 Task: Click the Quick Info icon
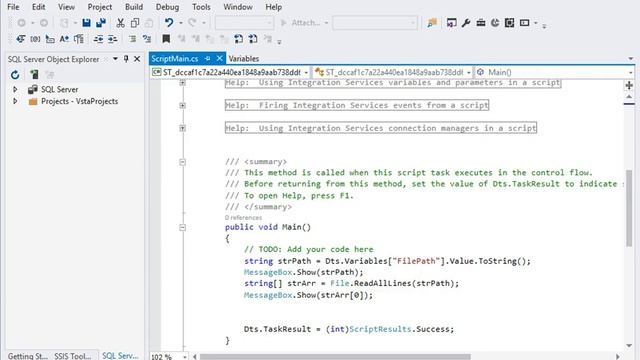[50, 39]
